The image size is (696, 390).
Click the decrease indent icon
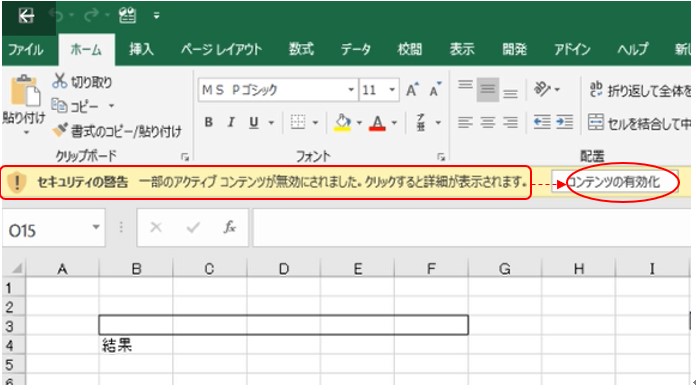coord(542,122)
